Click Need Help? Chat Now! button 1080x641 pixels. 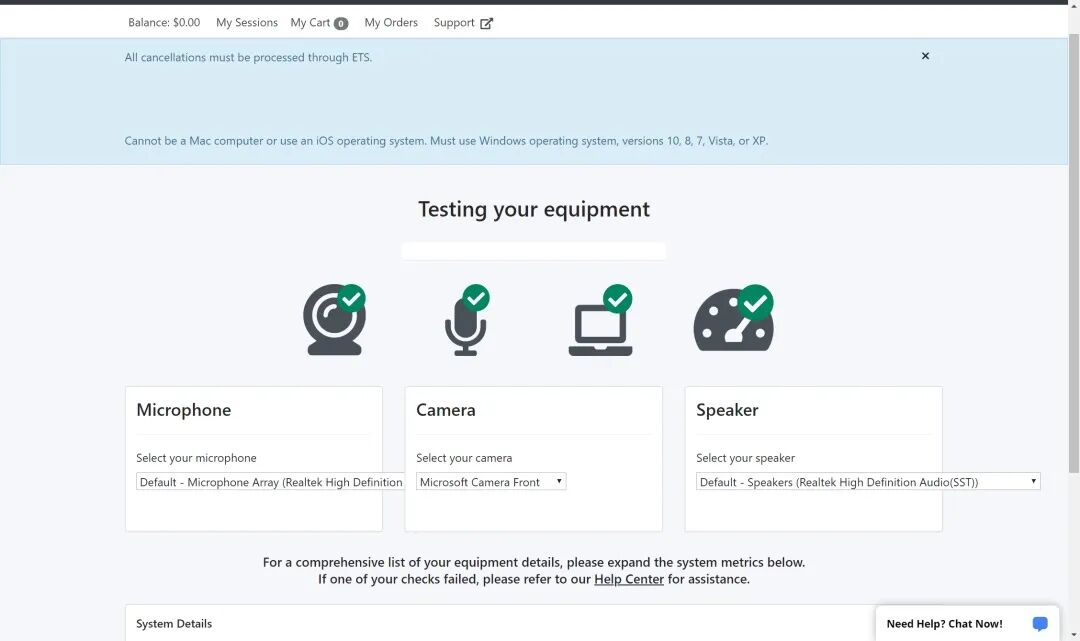tap(967, 623)
